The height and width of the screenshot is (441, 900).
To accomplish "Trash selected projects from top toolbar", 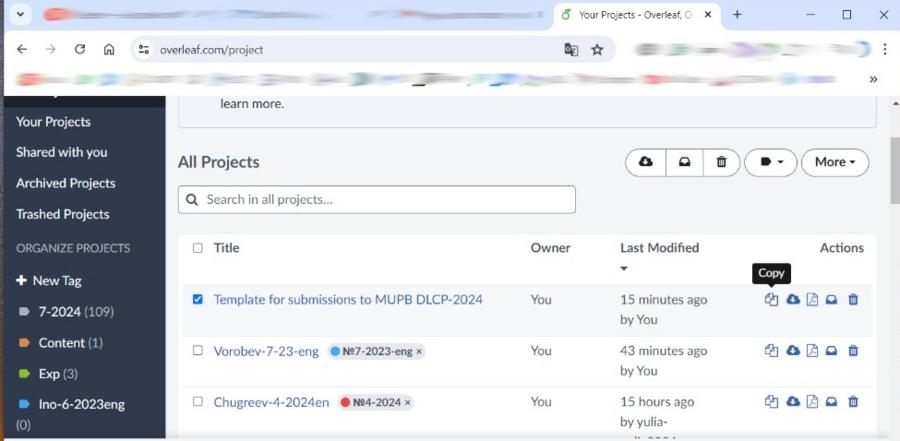I will click(721, 163).
